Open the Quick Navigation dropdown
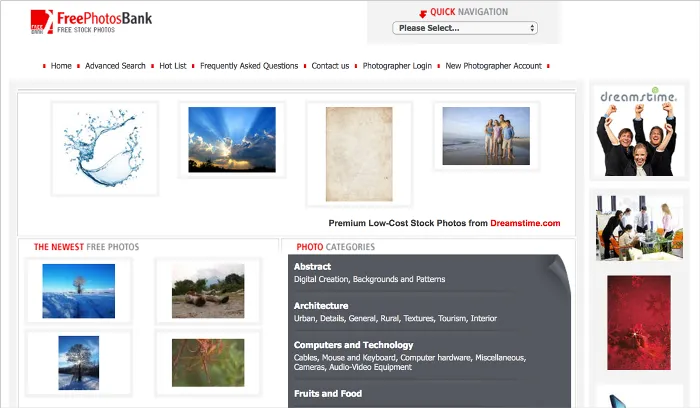Viewport: 700px width, 408px height. 467,28
